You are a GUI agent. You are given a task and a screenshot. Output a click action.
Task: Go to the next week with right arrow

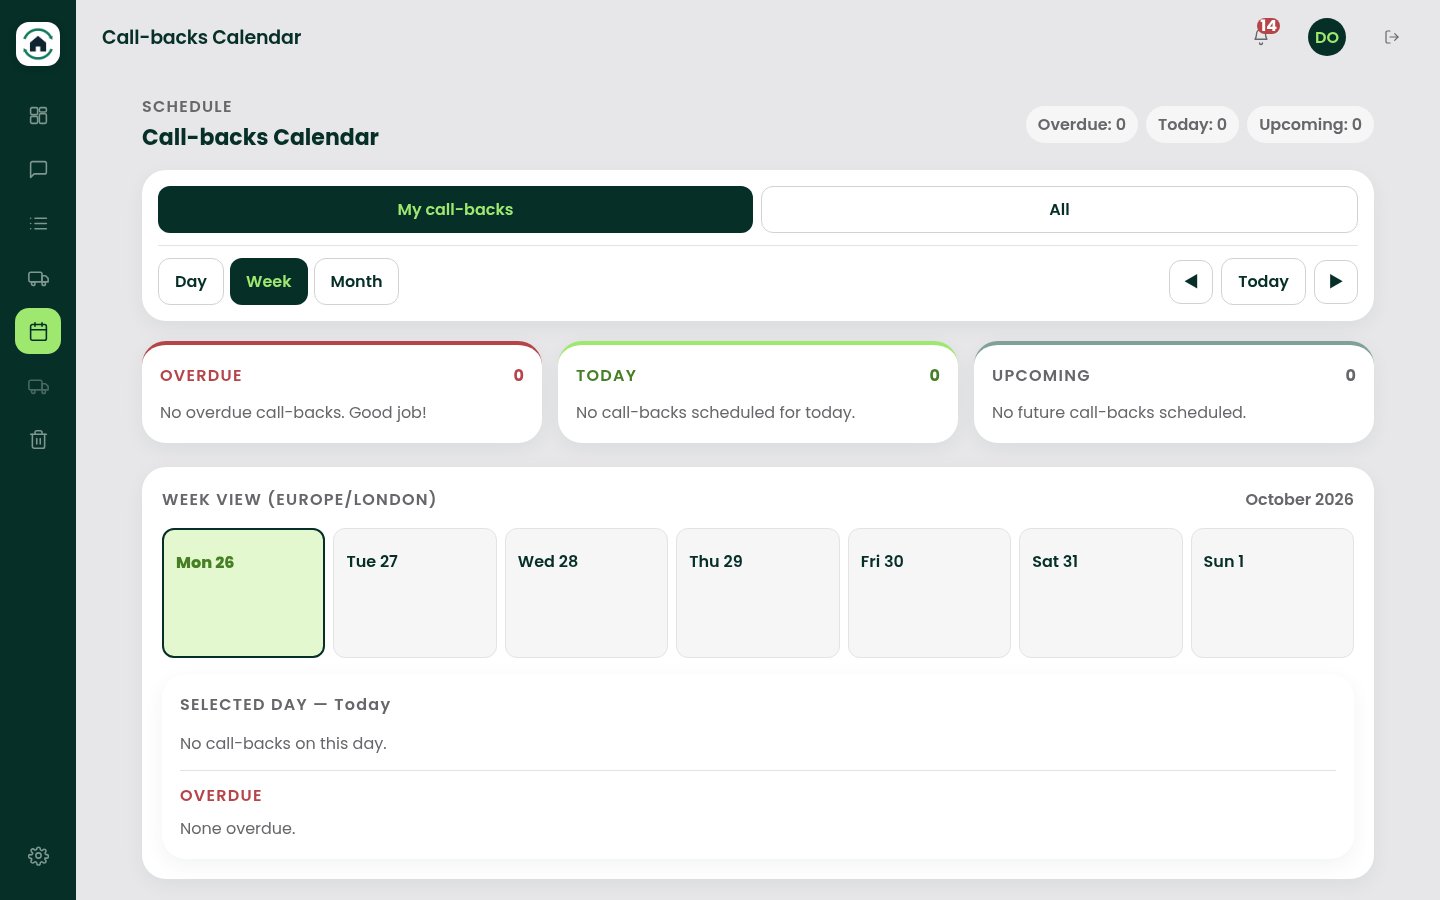click(1336, 282)
